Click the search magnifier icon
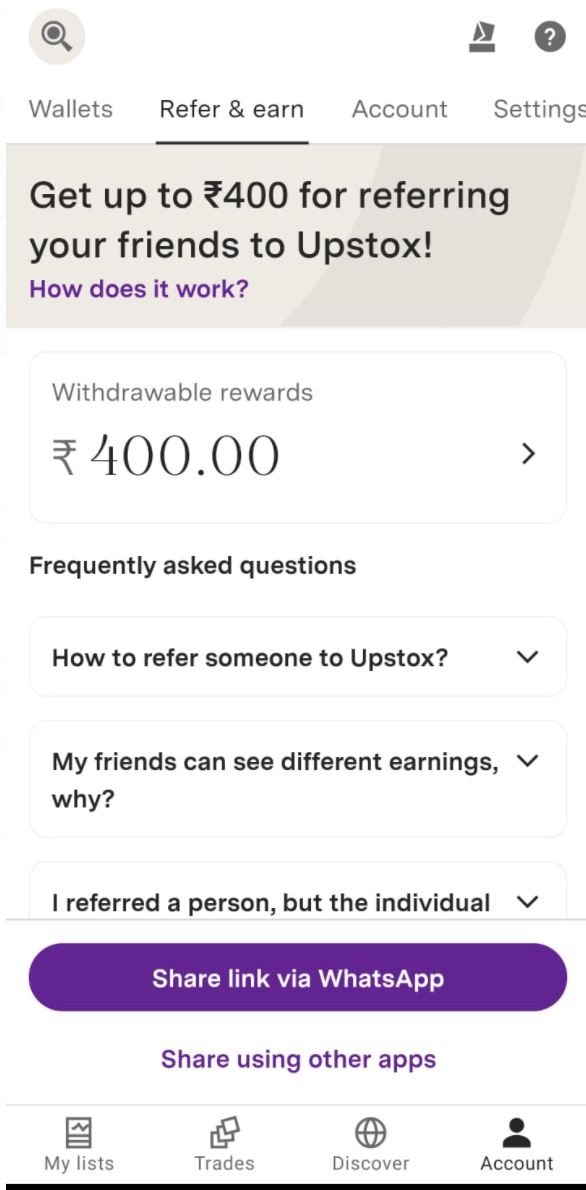Screen dimensions: 586x1190 point(56,35)
